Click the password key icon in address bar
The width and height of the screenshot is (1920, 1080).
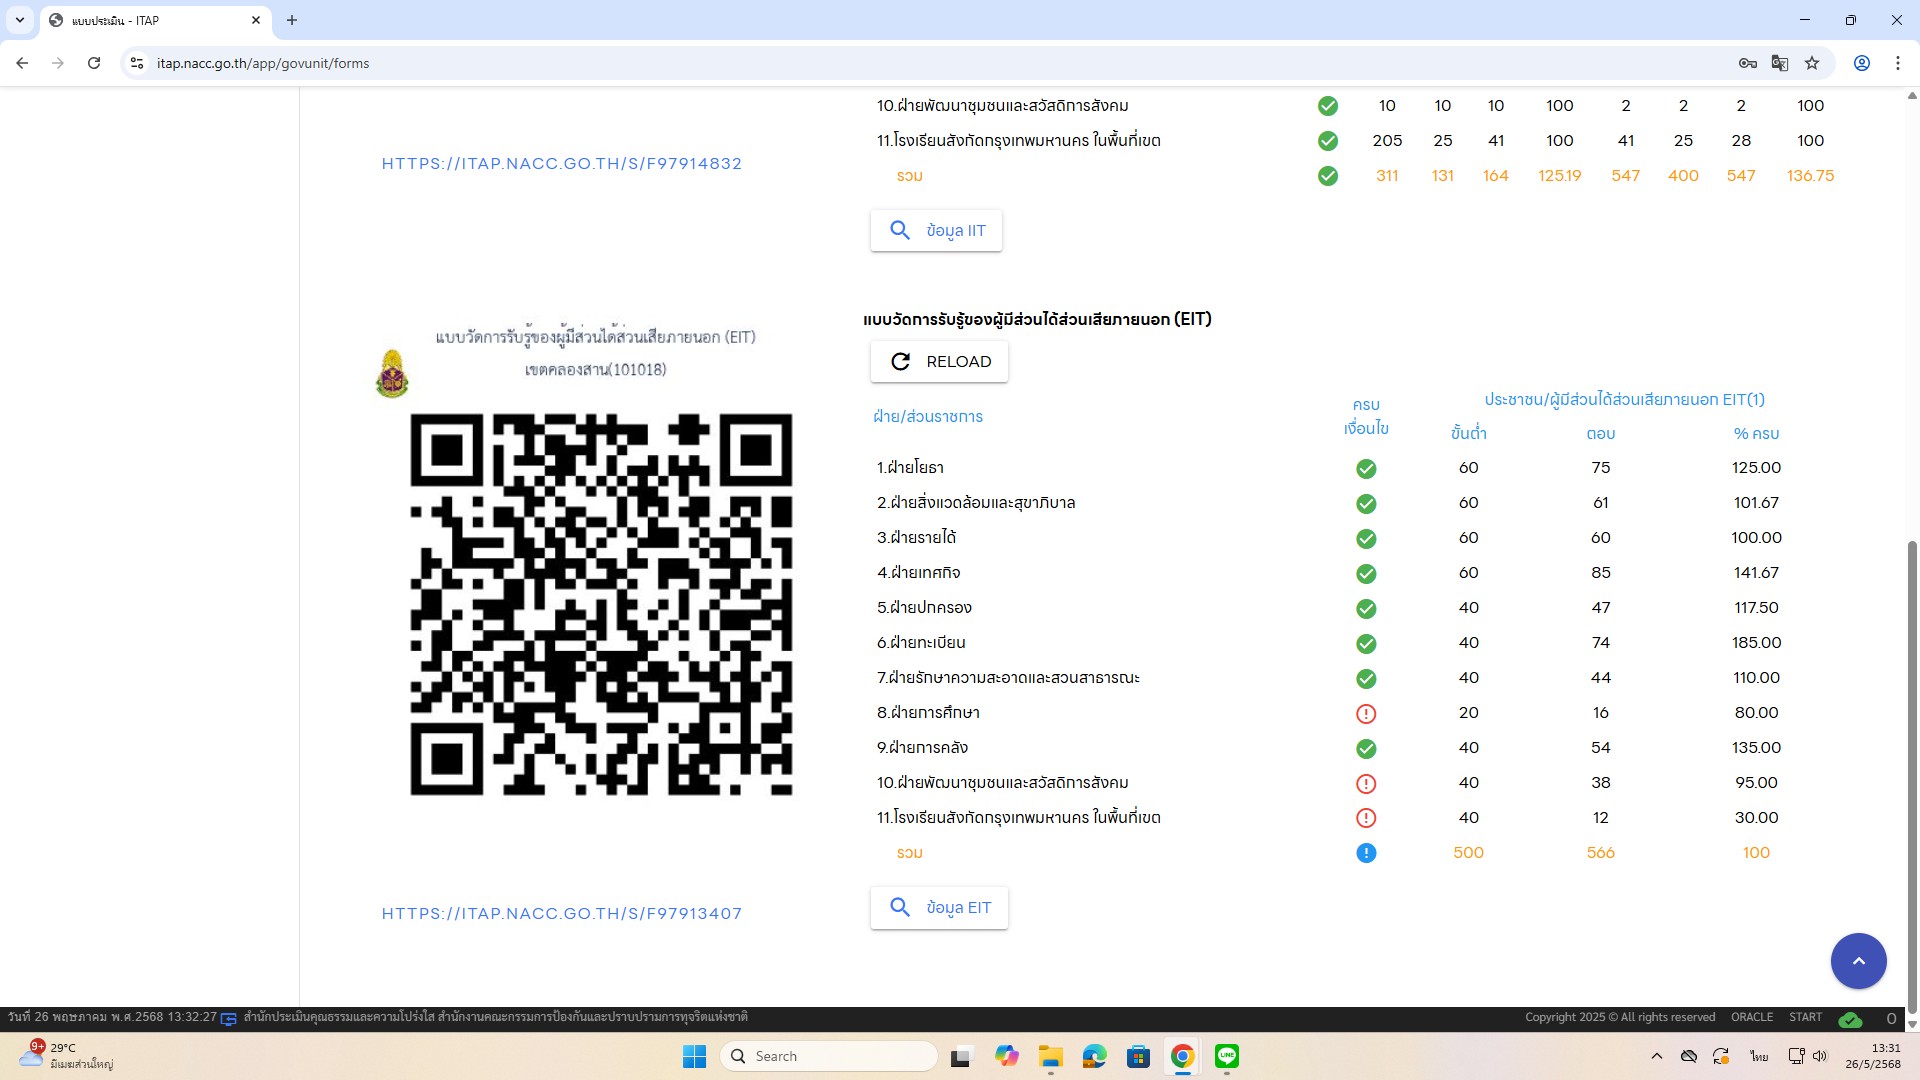1747,63
